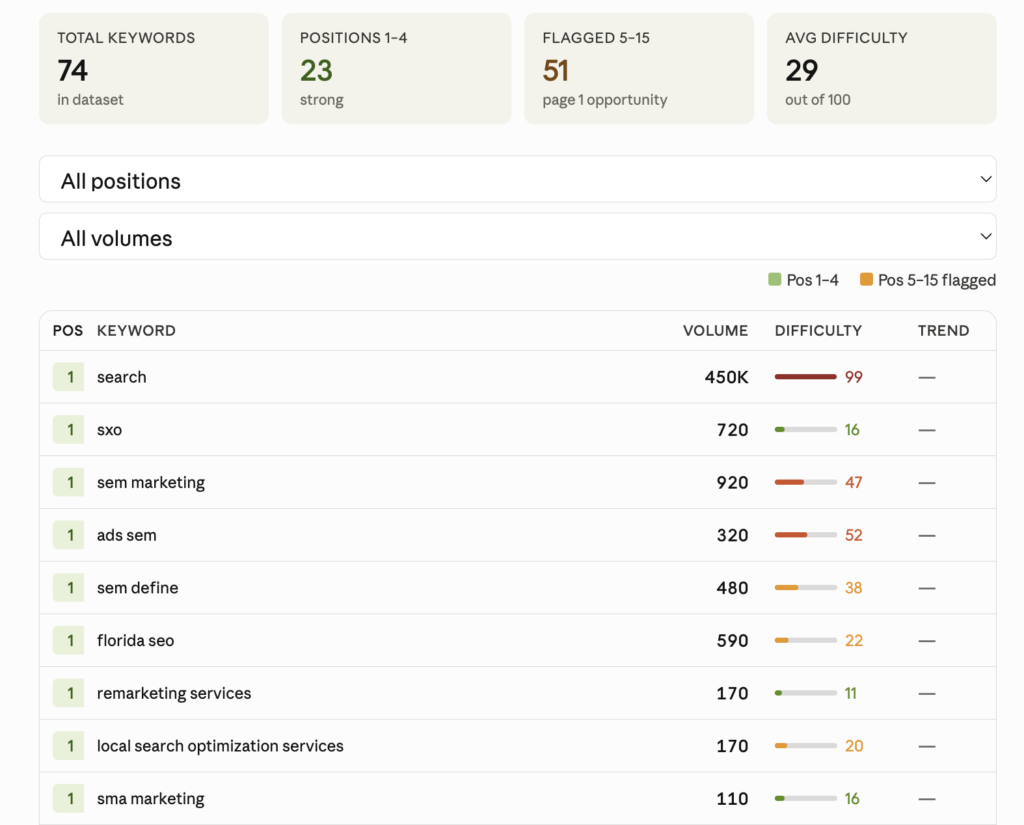Click the Total Keywords 74 card
The height and width of the screenshot is (825, 1024).
(154, 69)
